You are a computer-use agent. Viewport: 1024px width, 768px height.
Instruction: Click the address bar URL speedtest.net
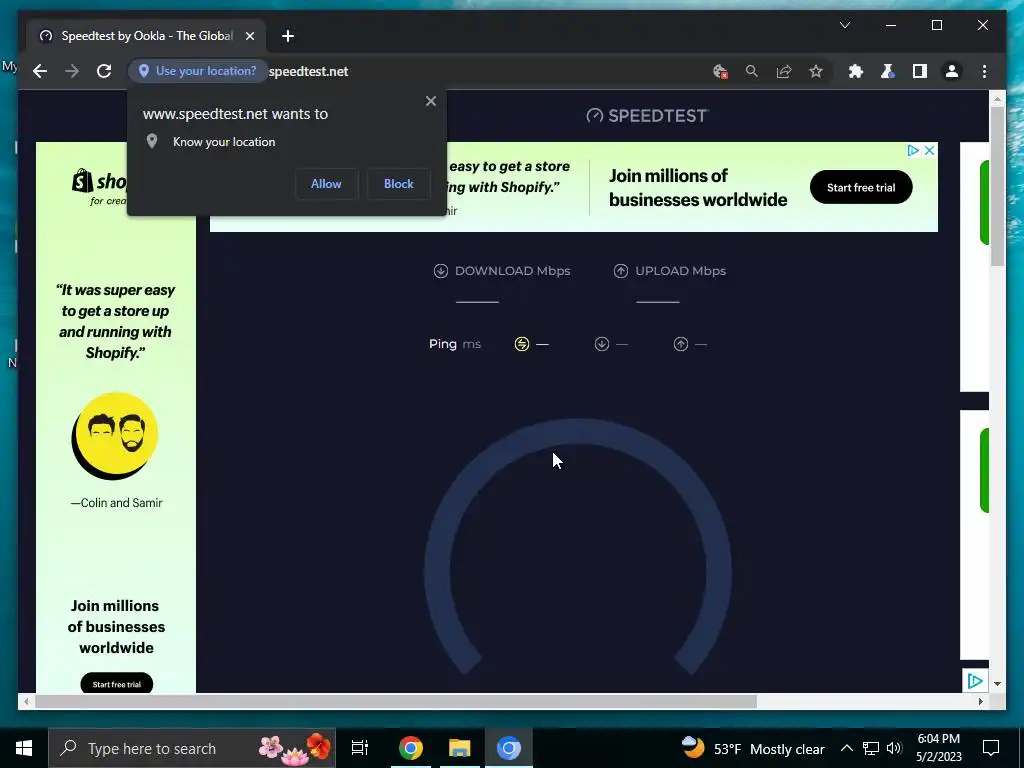tap(308, 71)
